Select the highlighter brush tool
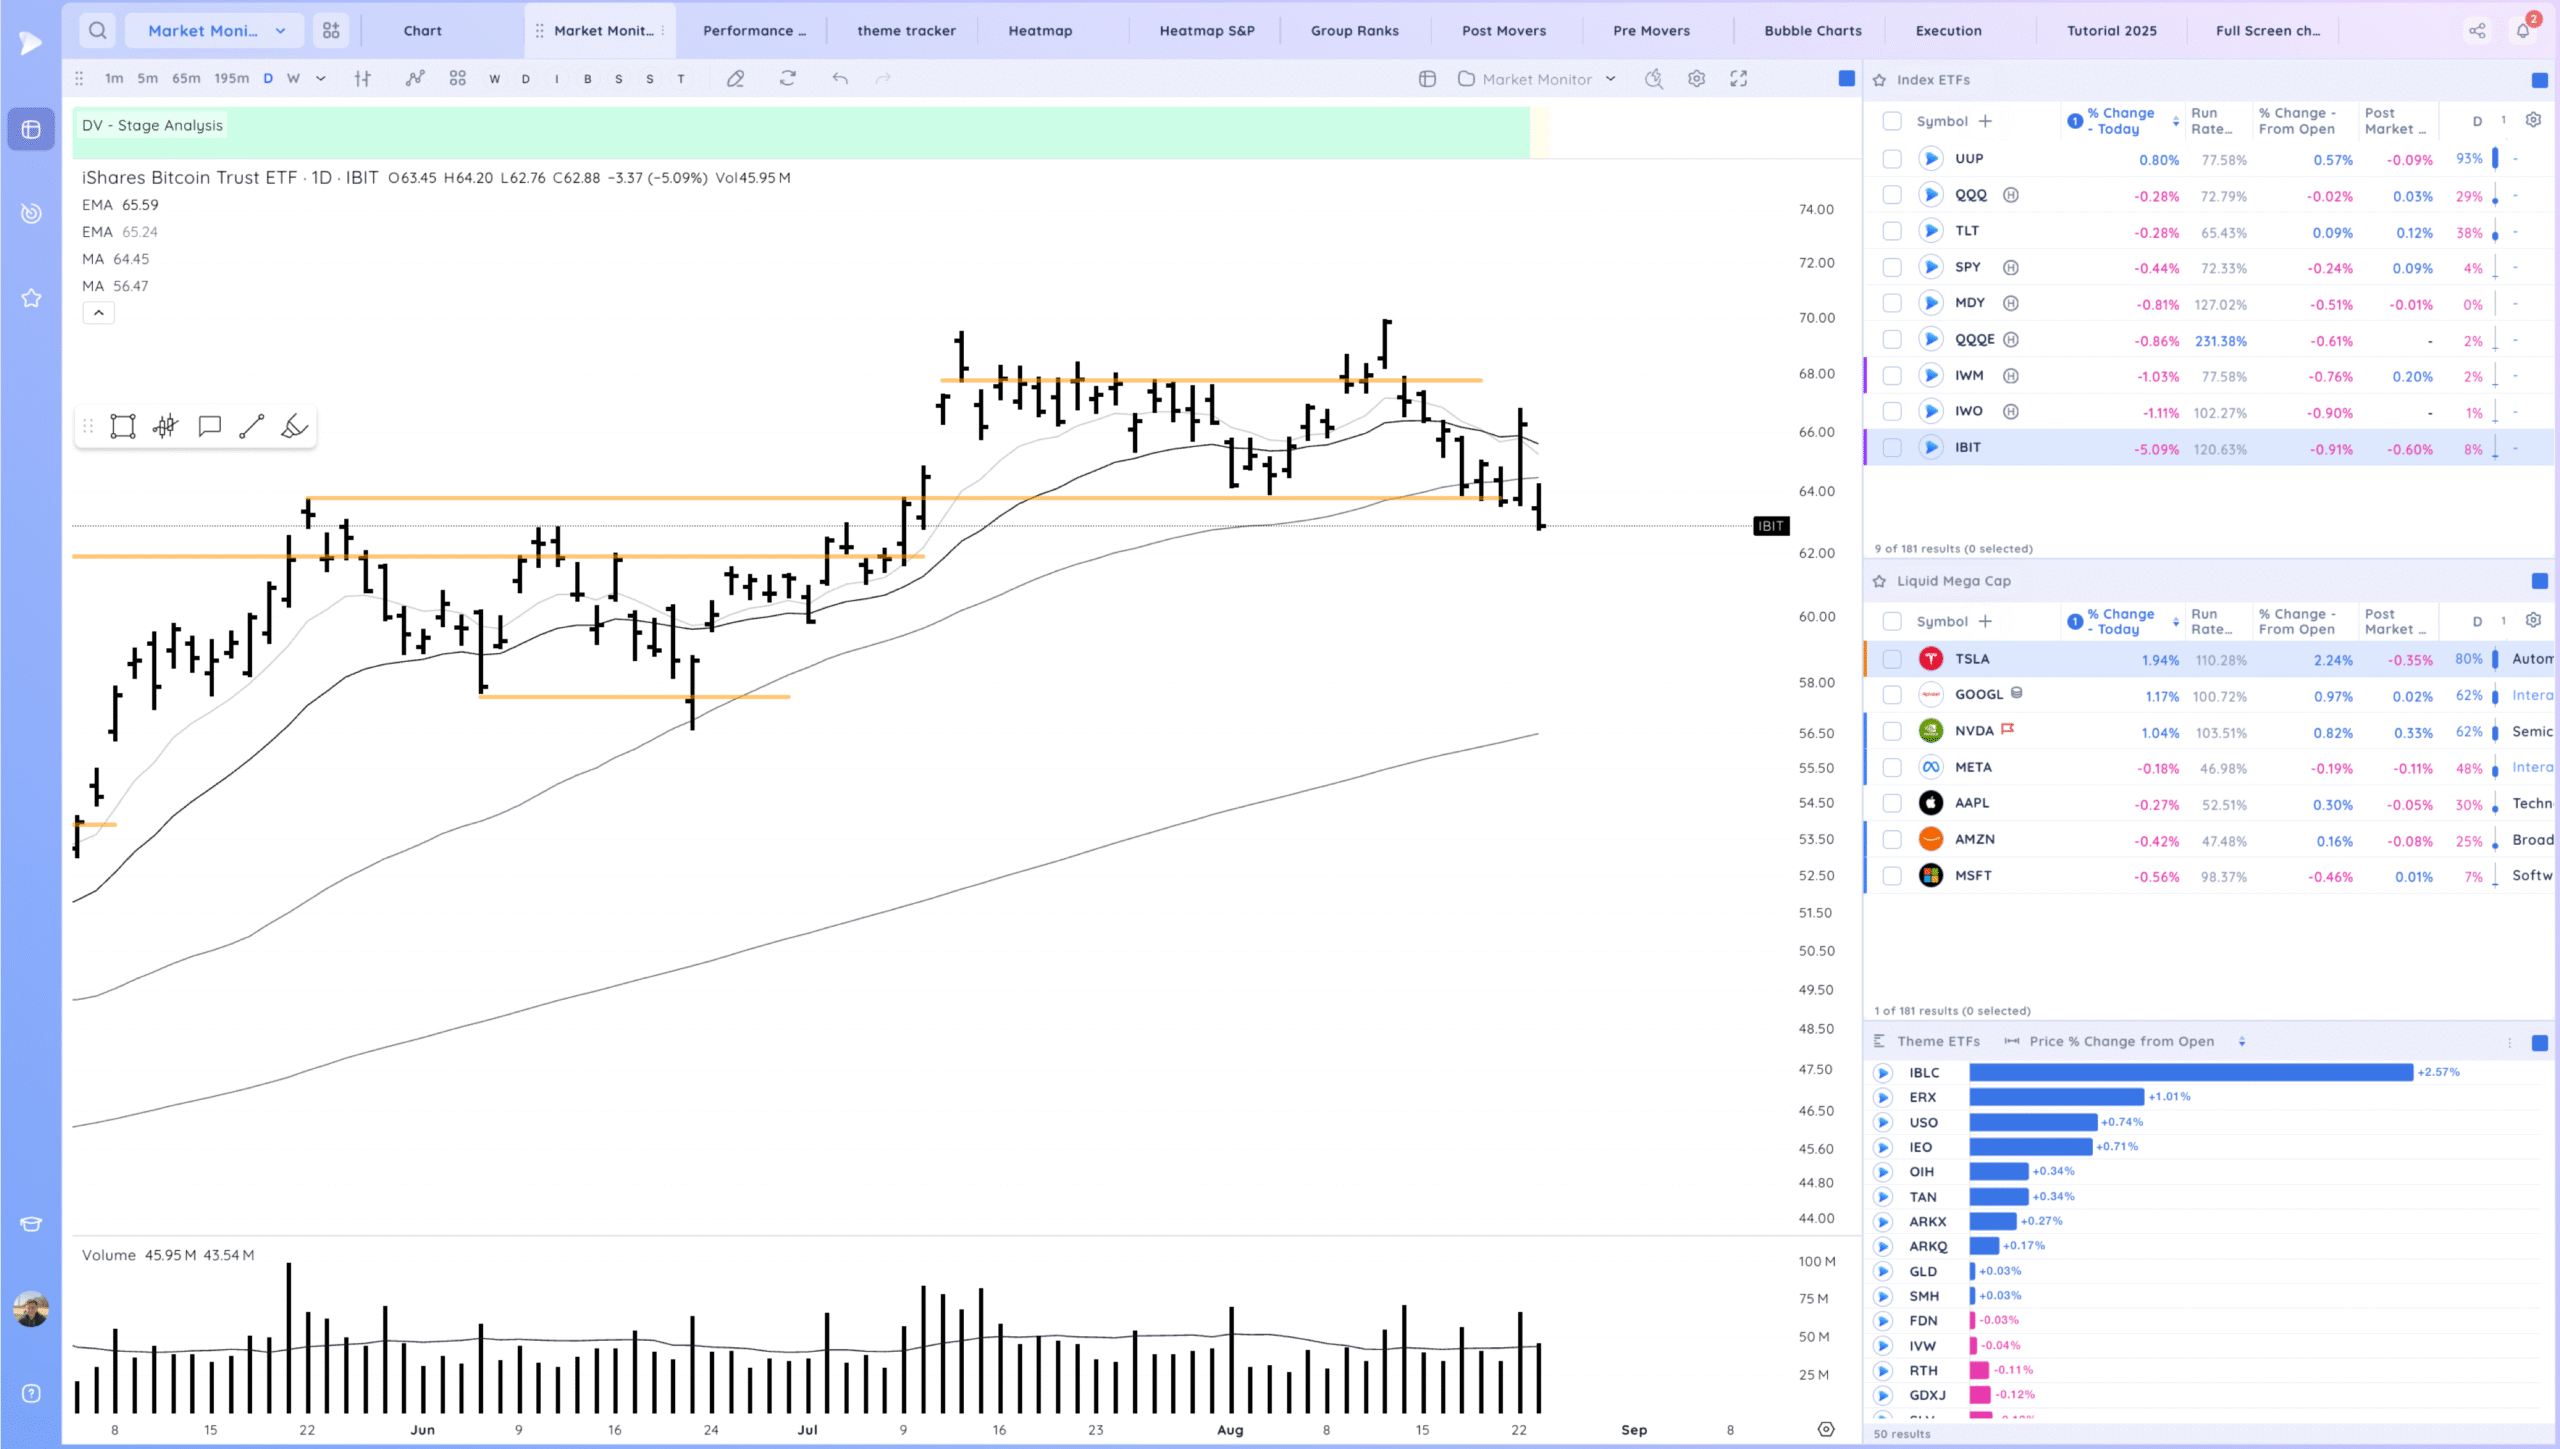 click(x=294, y=427)
